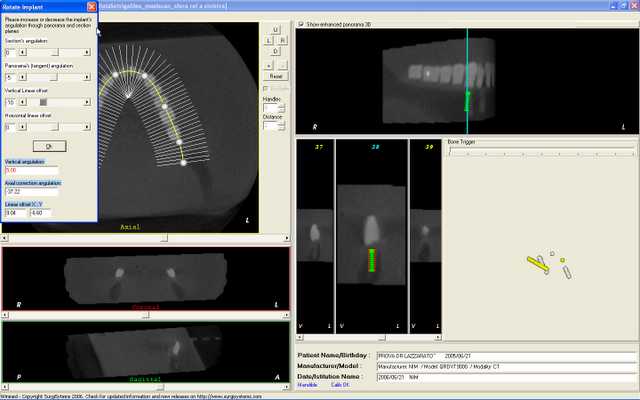Click the U (up) navigation button
Viewport: 640px width, 400px height.
(276, 29)
